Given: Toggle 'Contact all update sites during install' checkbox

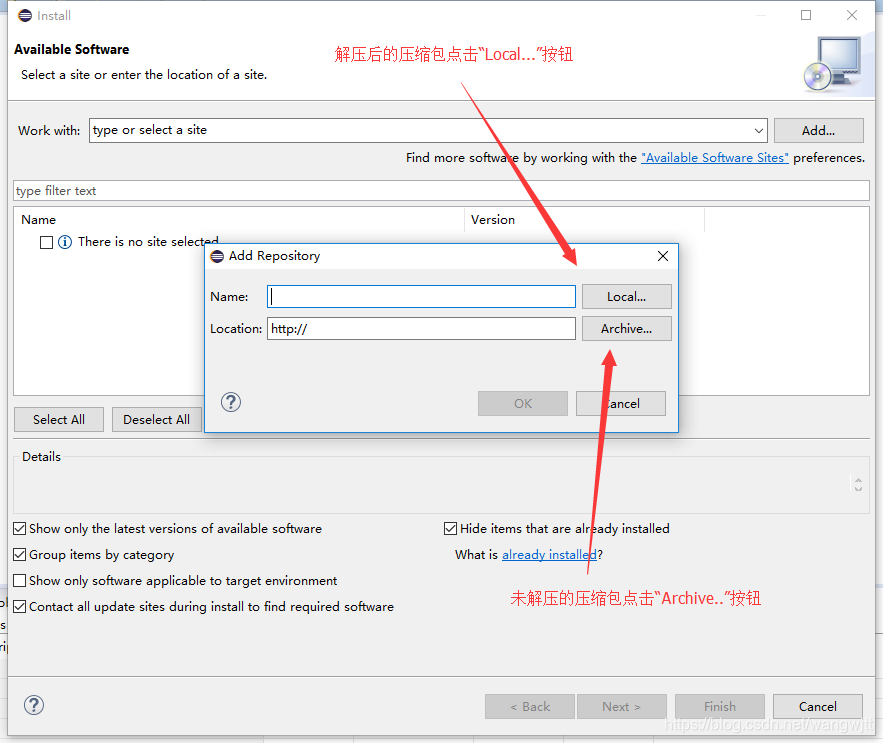Looking at the screenshot, I should pos(20,607).
